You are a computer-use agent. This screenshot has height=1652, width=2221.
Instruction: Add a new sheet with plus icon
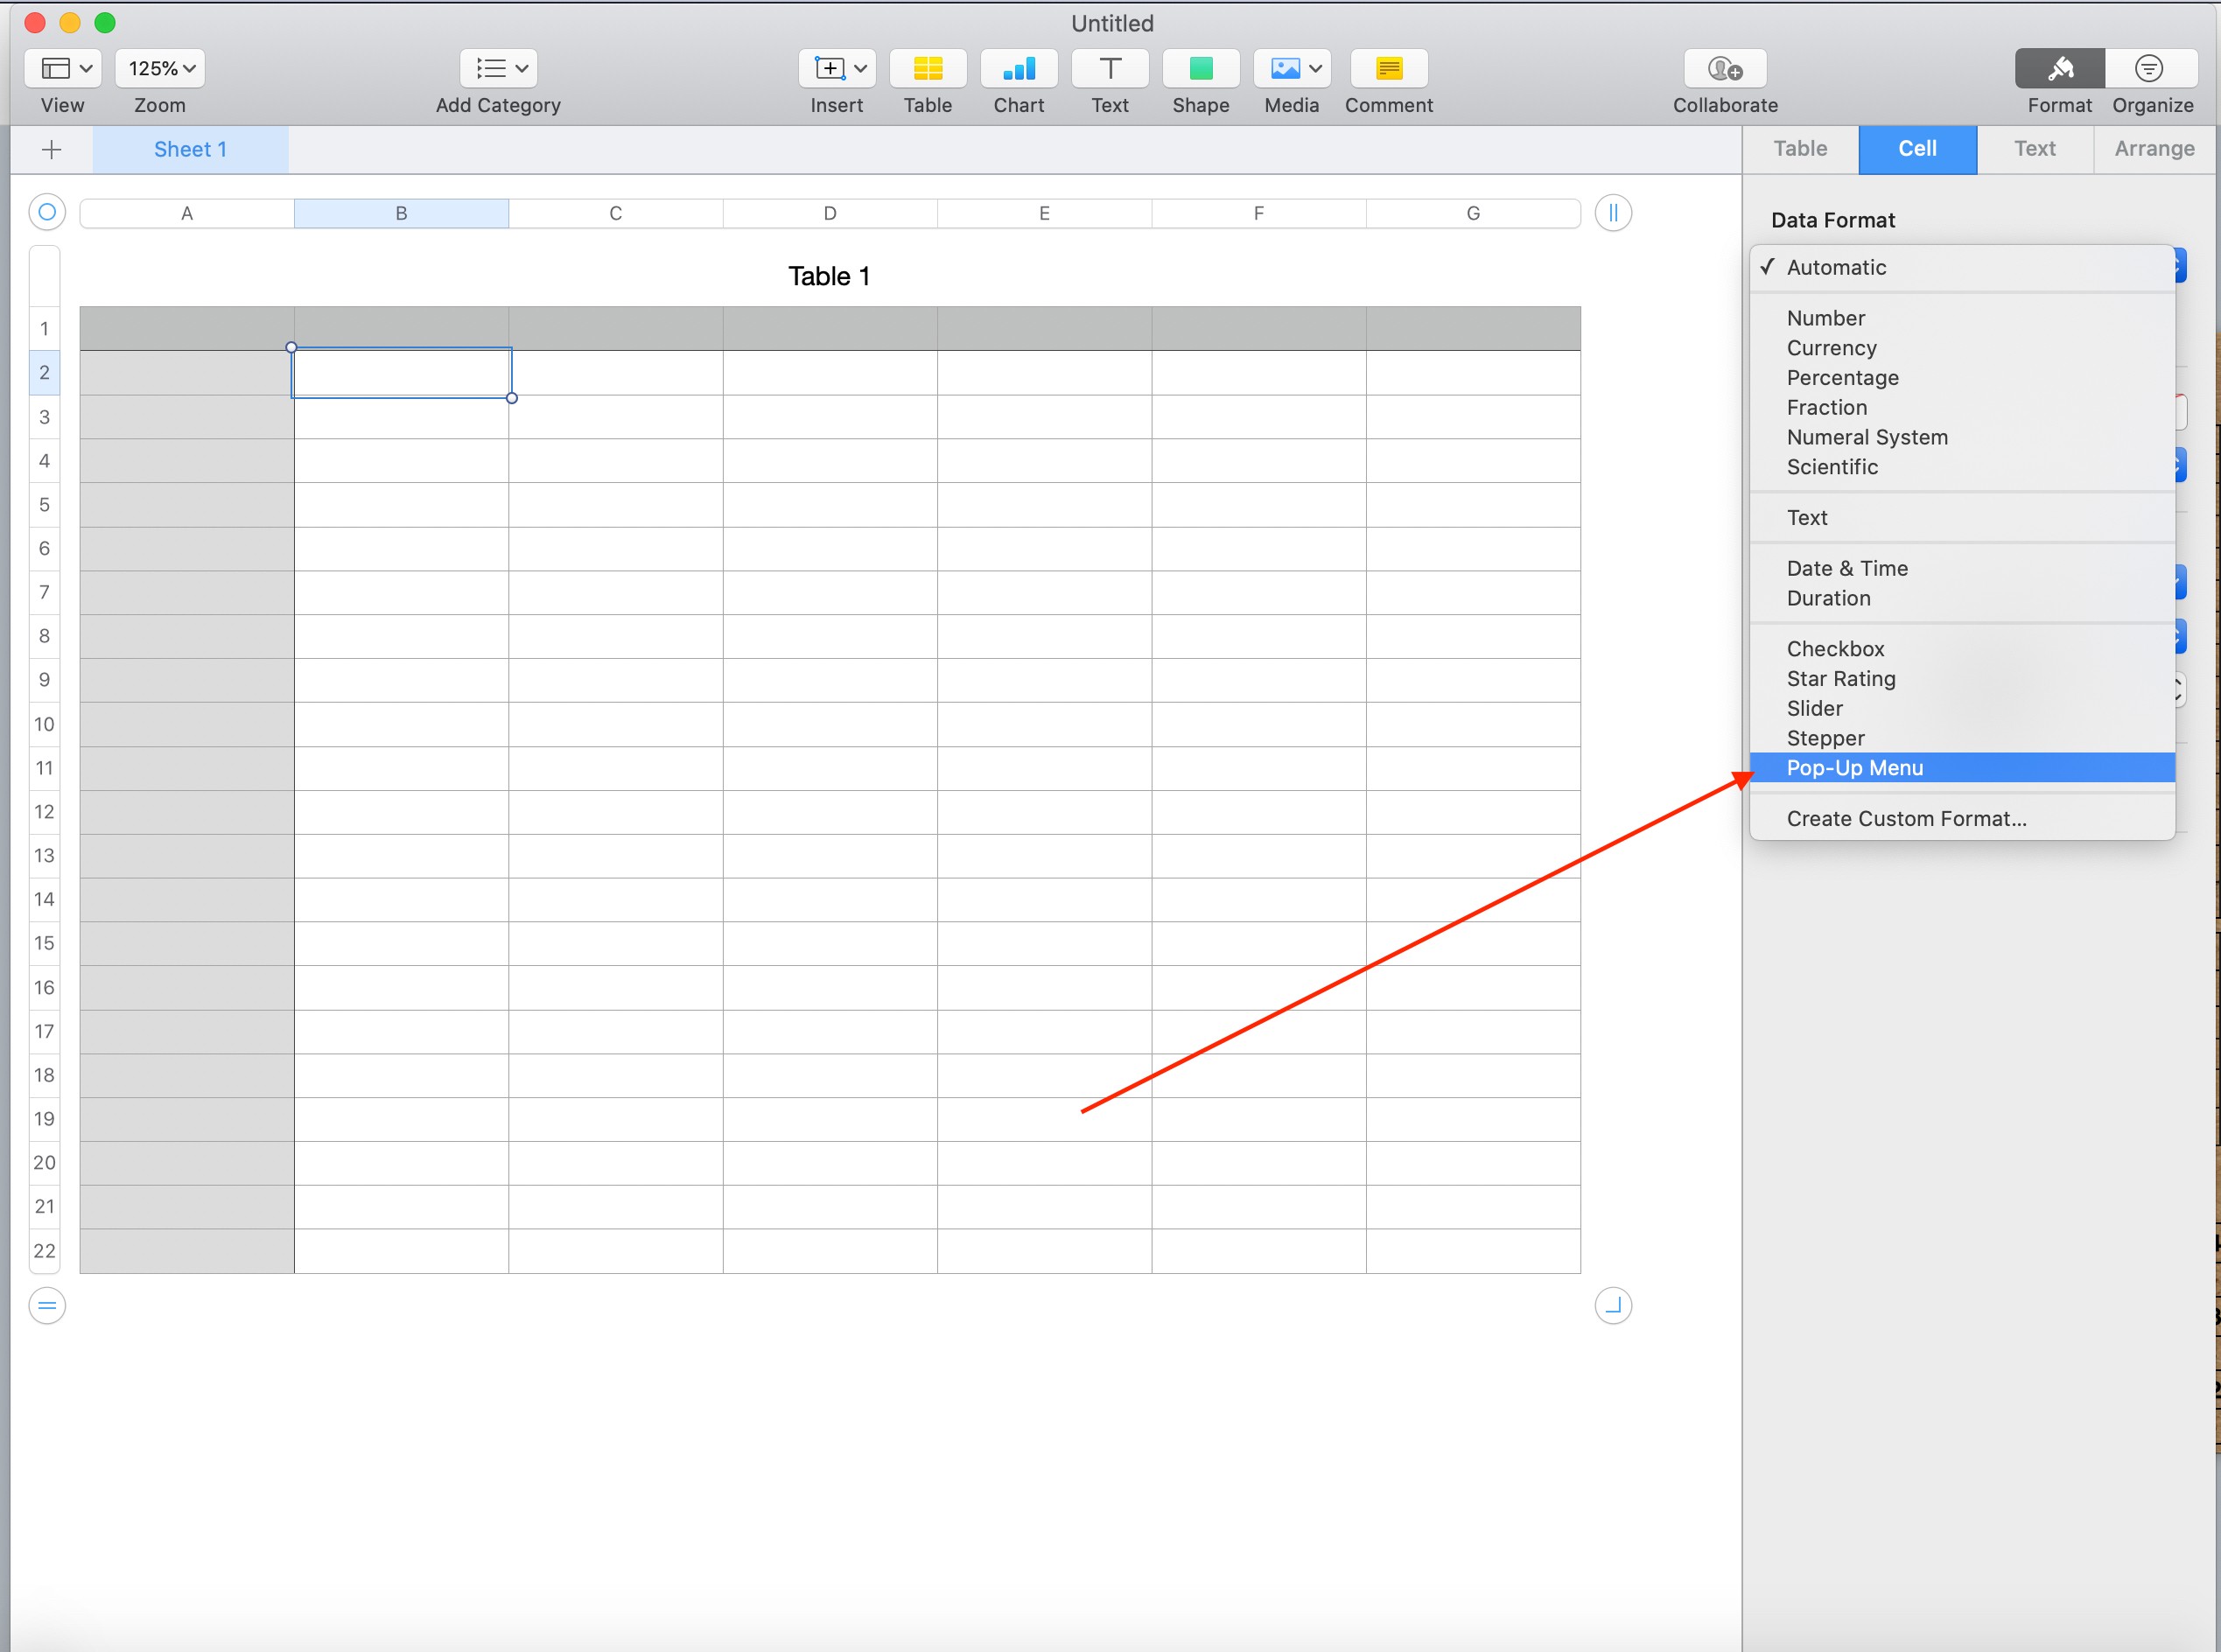tap(52, 150)
